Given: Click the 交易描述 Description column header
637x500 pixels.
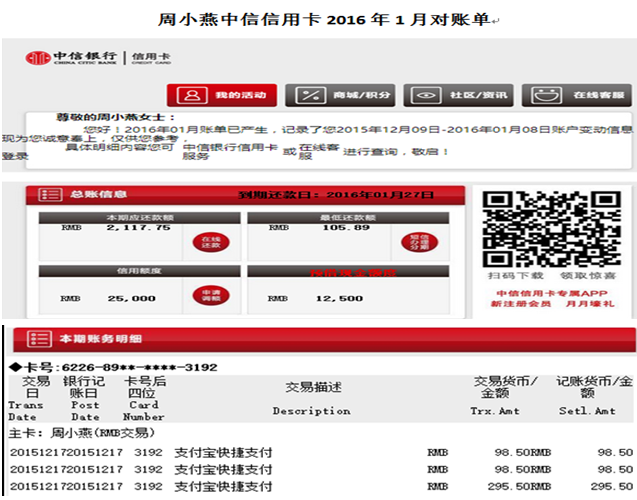Looking at the screenshot, I should tap(312, 398).
